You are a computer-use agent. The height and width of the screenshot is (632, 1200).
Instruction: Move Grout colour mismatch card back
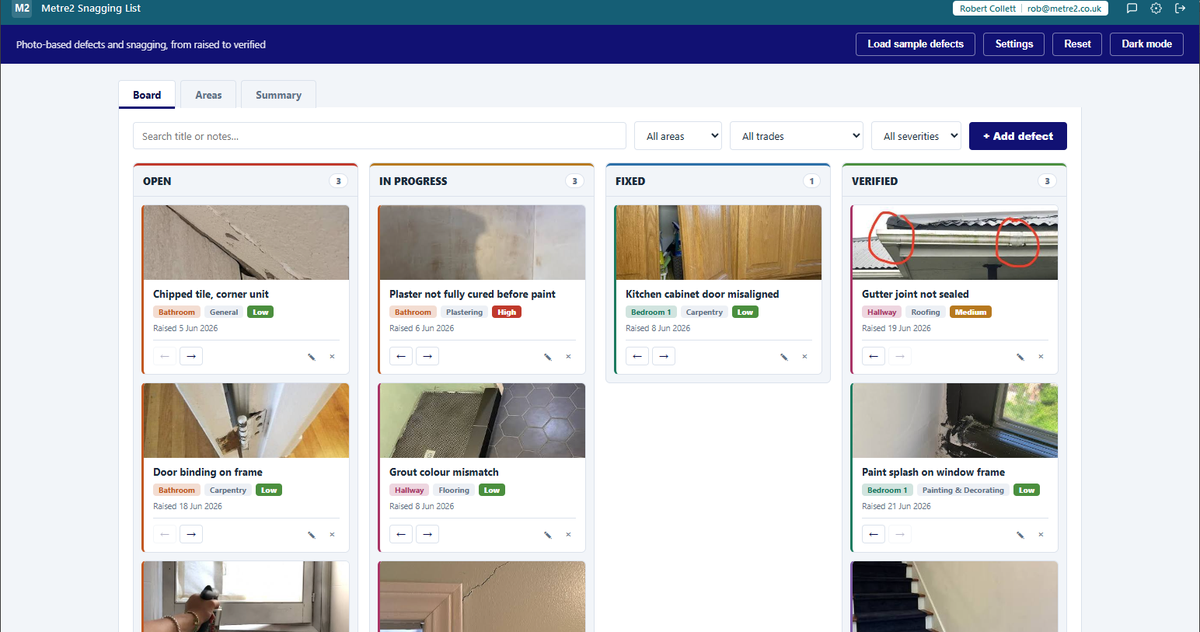point(401,534)
